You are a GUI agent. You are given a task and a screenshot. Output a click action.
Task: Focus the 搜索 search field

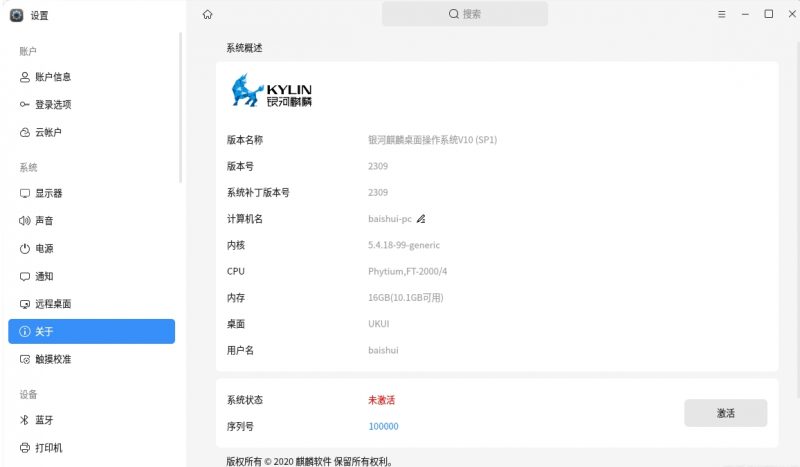tap(465, 14)
